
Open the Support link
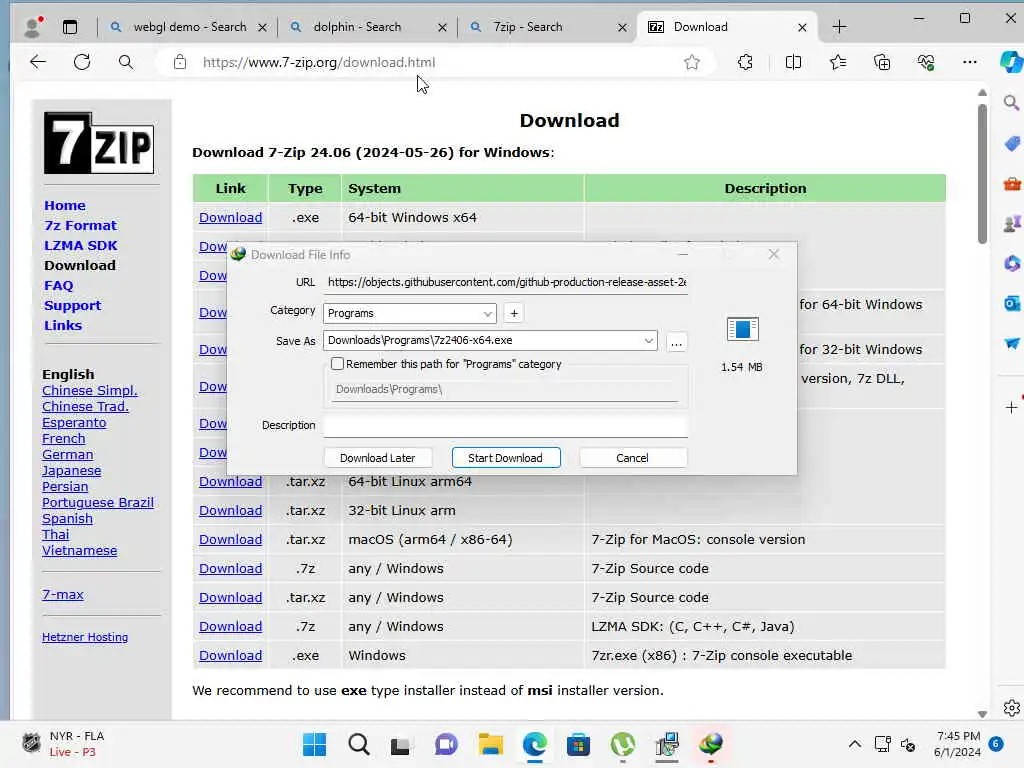[72, 306]
